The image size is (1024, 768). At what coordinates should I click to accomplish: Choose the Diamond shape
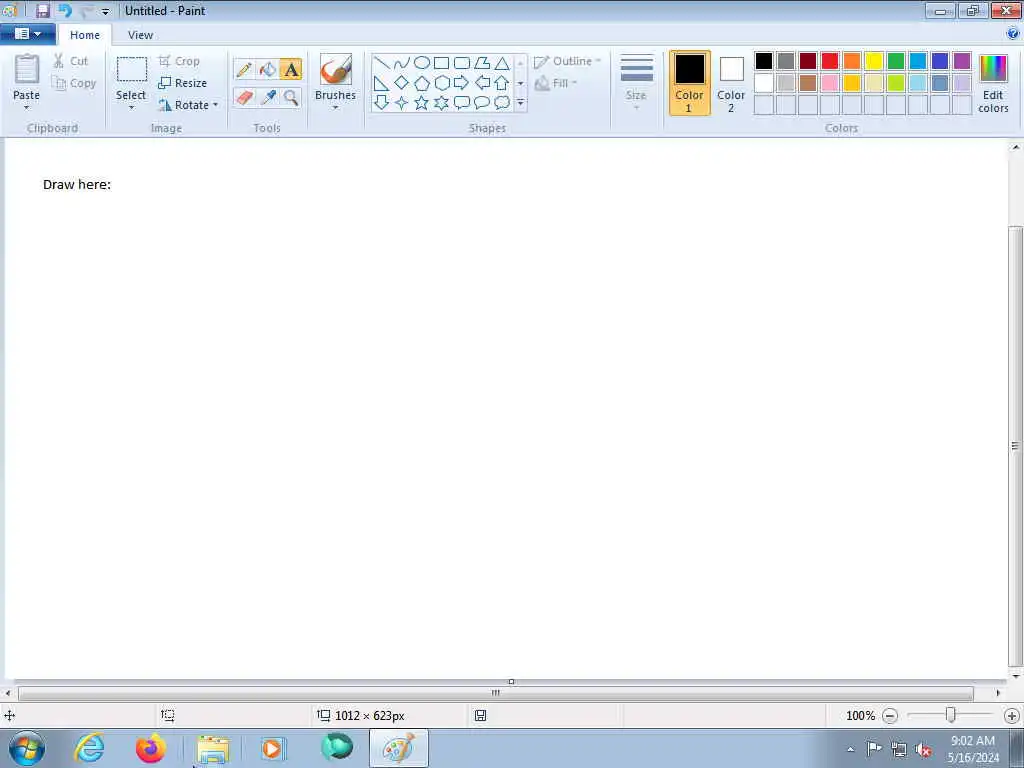402,83
